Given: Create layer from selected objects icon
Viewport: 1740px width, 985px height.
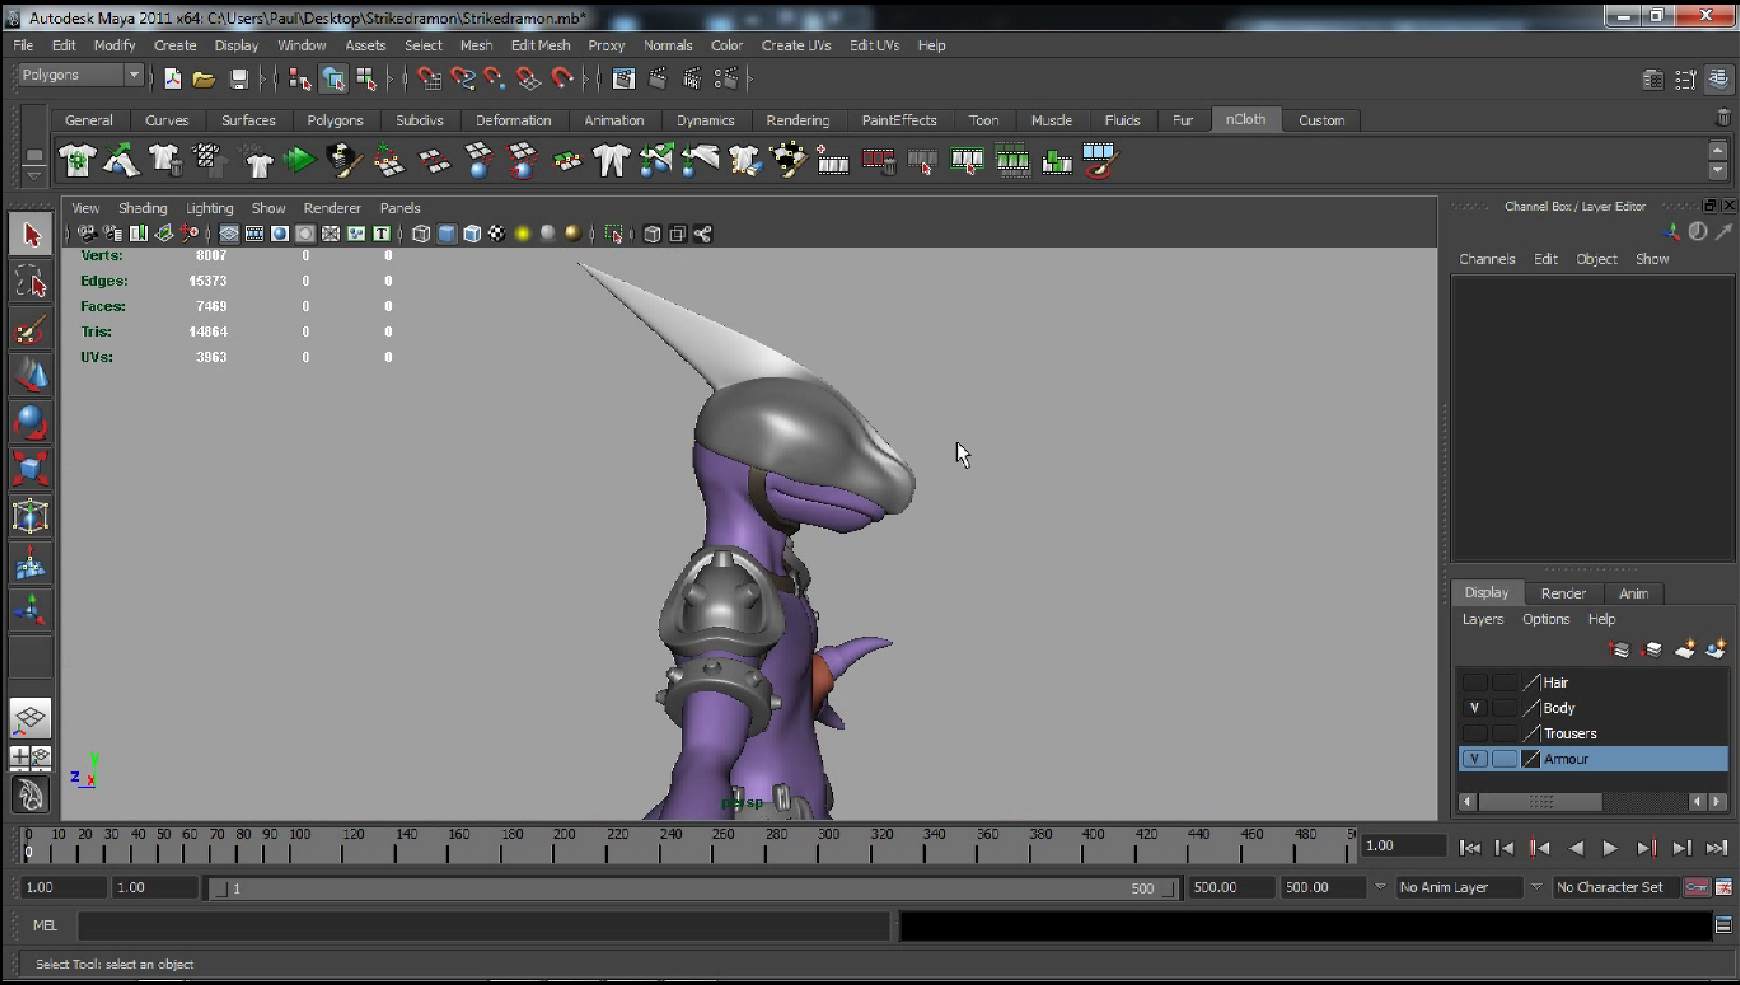Looking at the screenshot, I should (1716, 650).
